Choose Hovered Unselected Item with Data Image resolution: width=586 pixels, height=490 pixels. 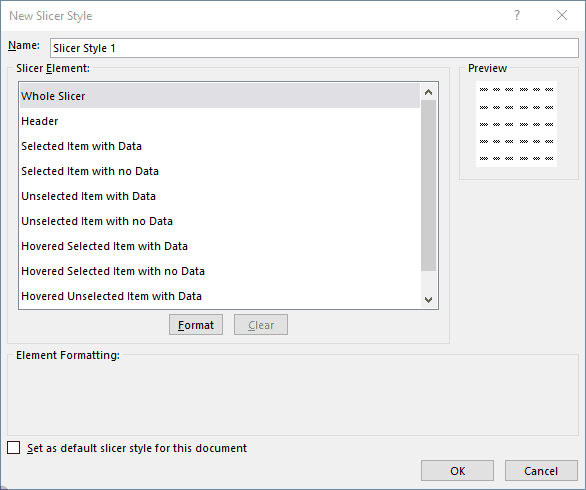point(220,296)
